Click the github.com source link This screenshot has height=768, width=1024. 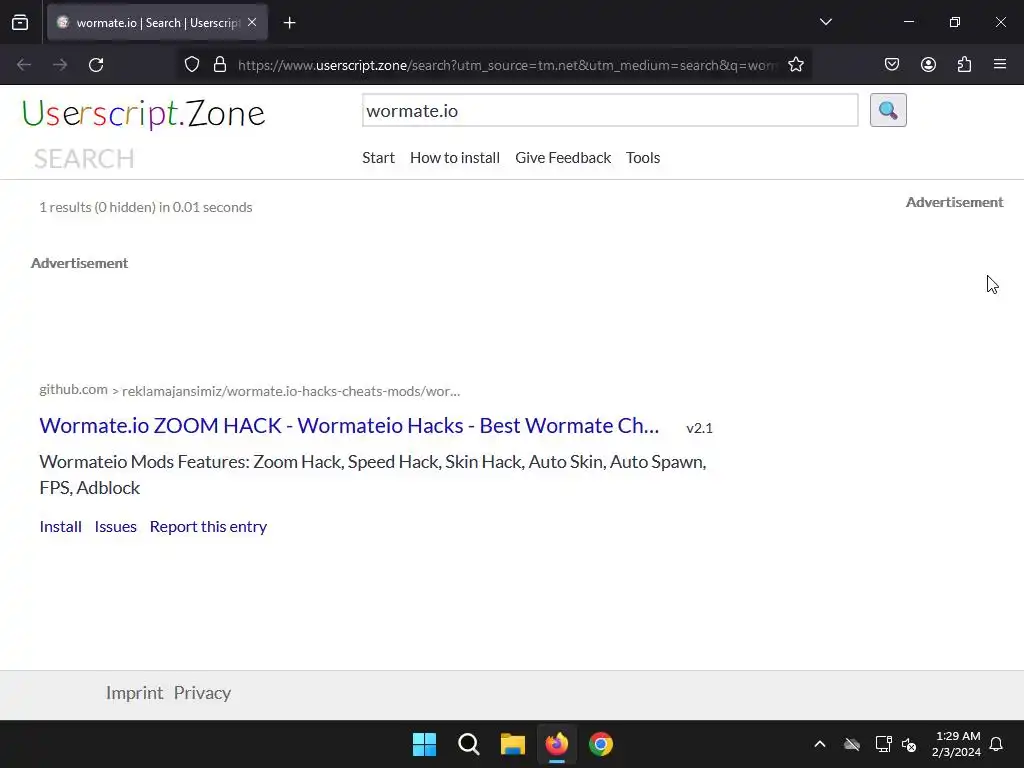pyautogui.click(x=73, y=389)
